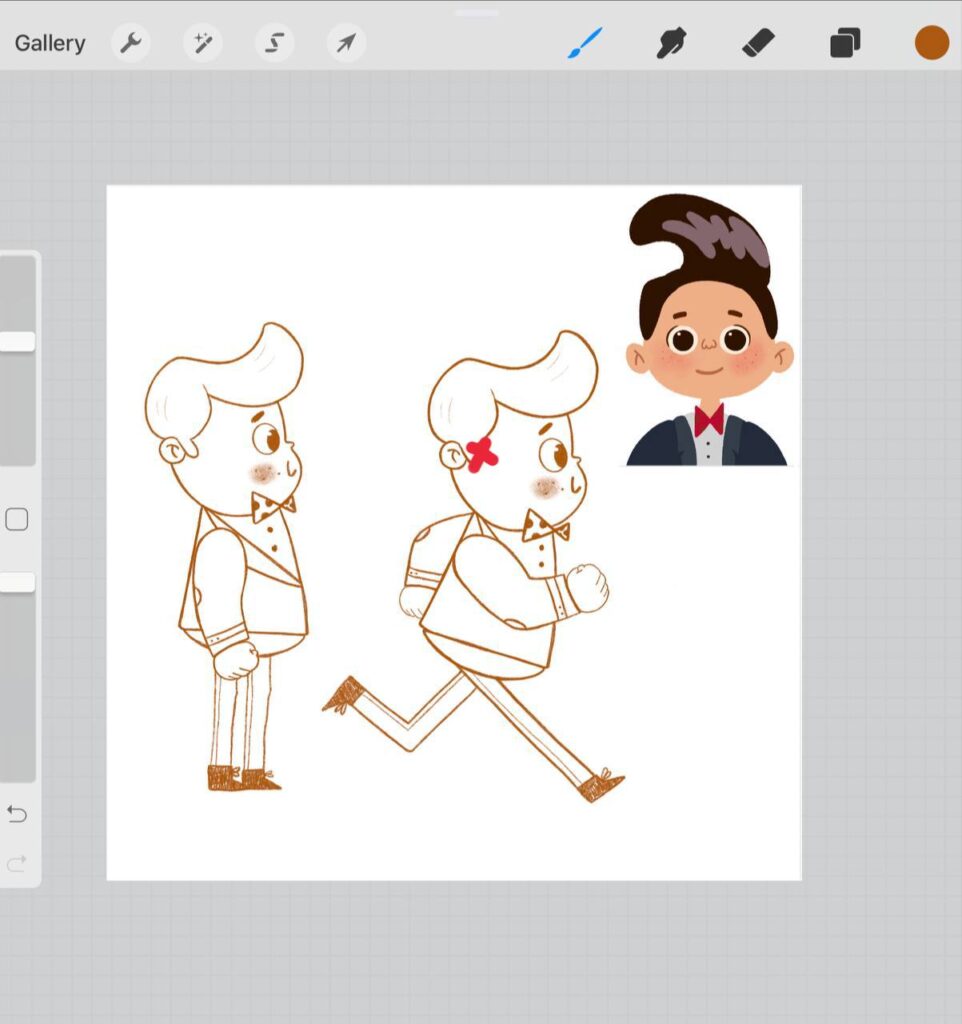Open the Actions wrench menu
The width and height of the screenshot is (962, 1024).
(x=131, y=43)
